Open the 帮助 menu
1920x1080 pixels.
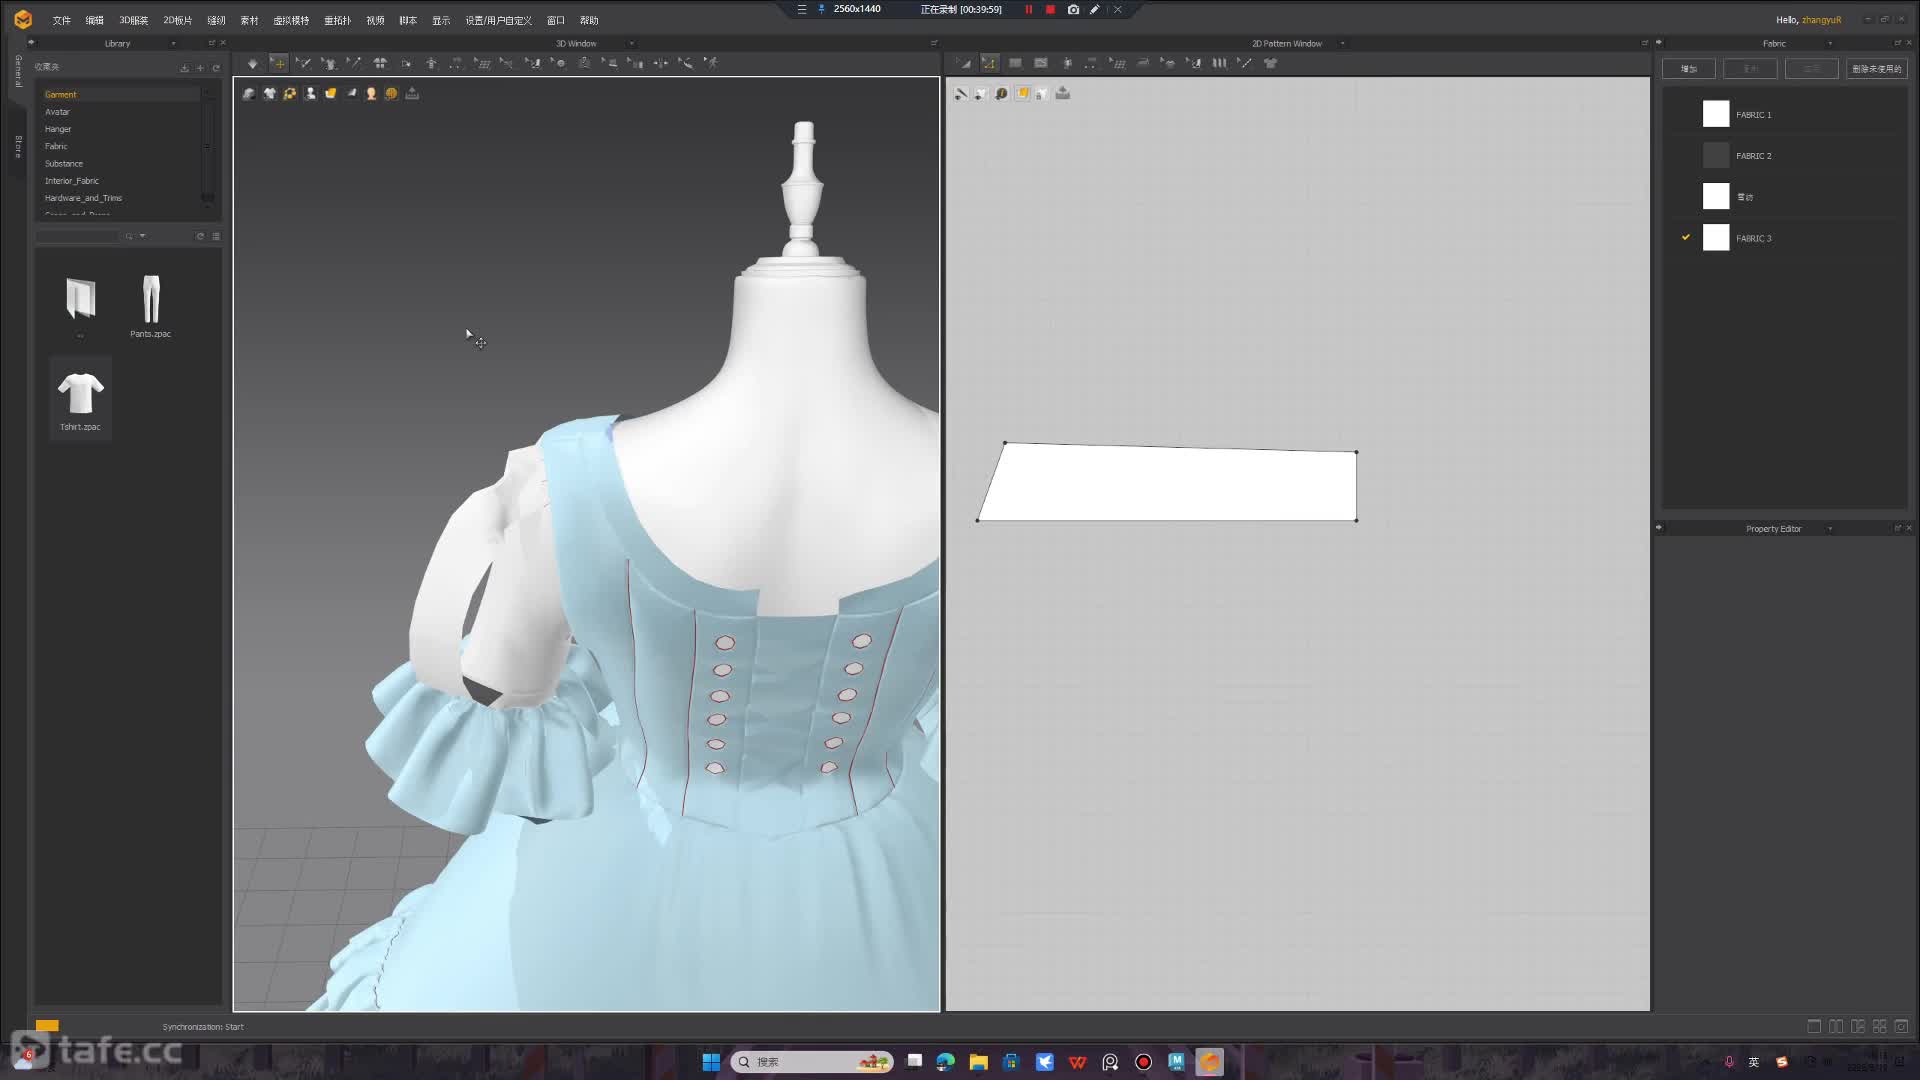pyautogui.click(x=589, y=20)
